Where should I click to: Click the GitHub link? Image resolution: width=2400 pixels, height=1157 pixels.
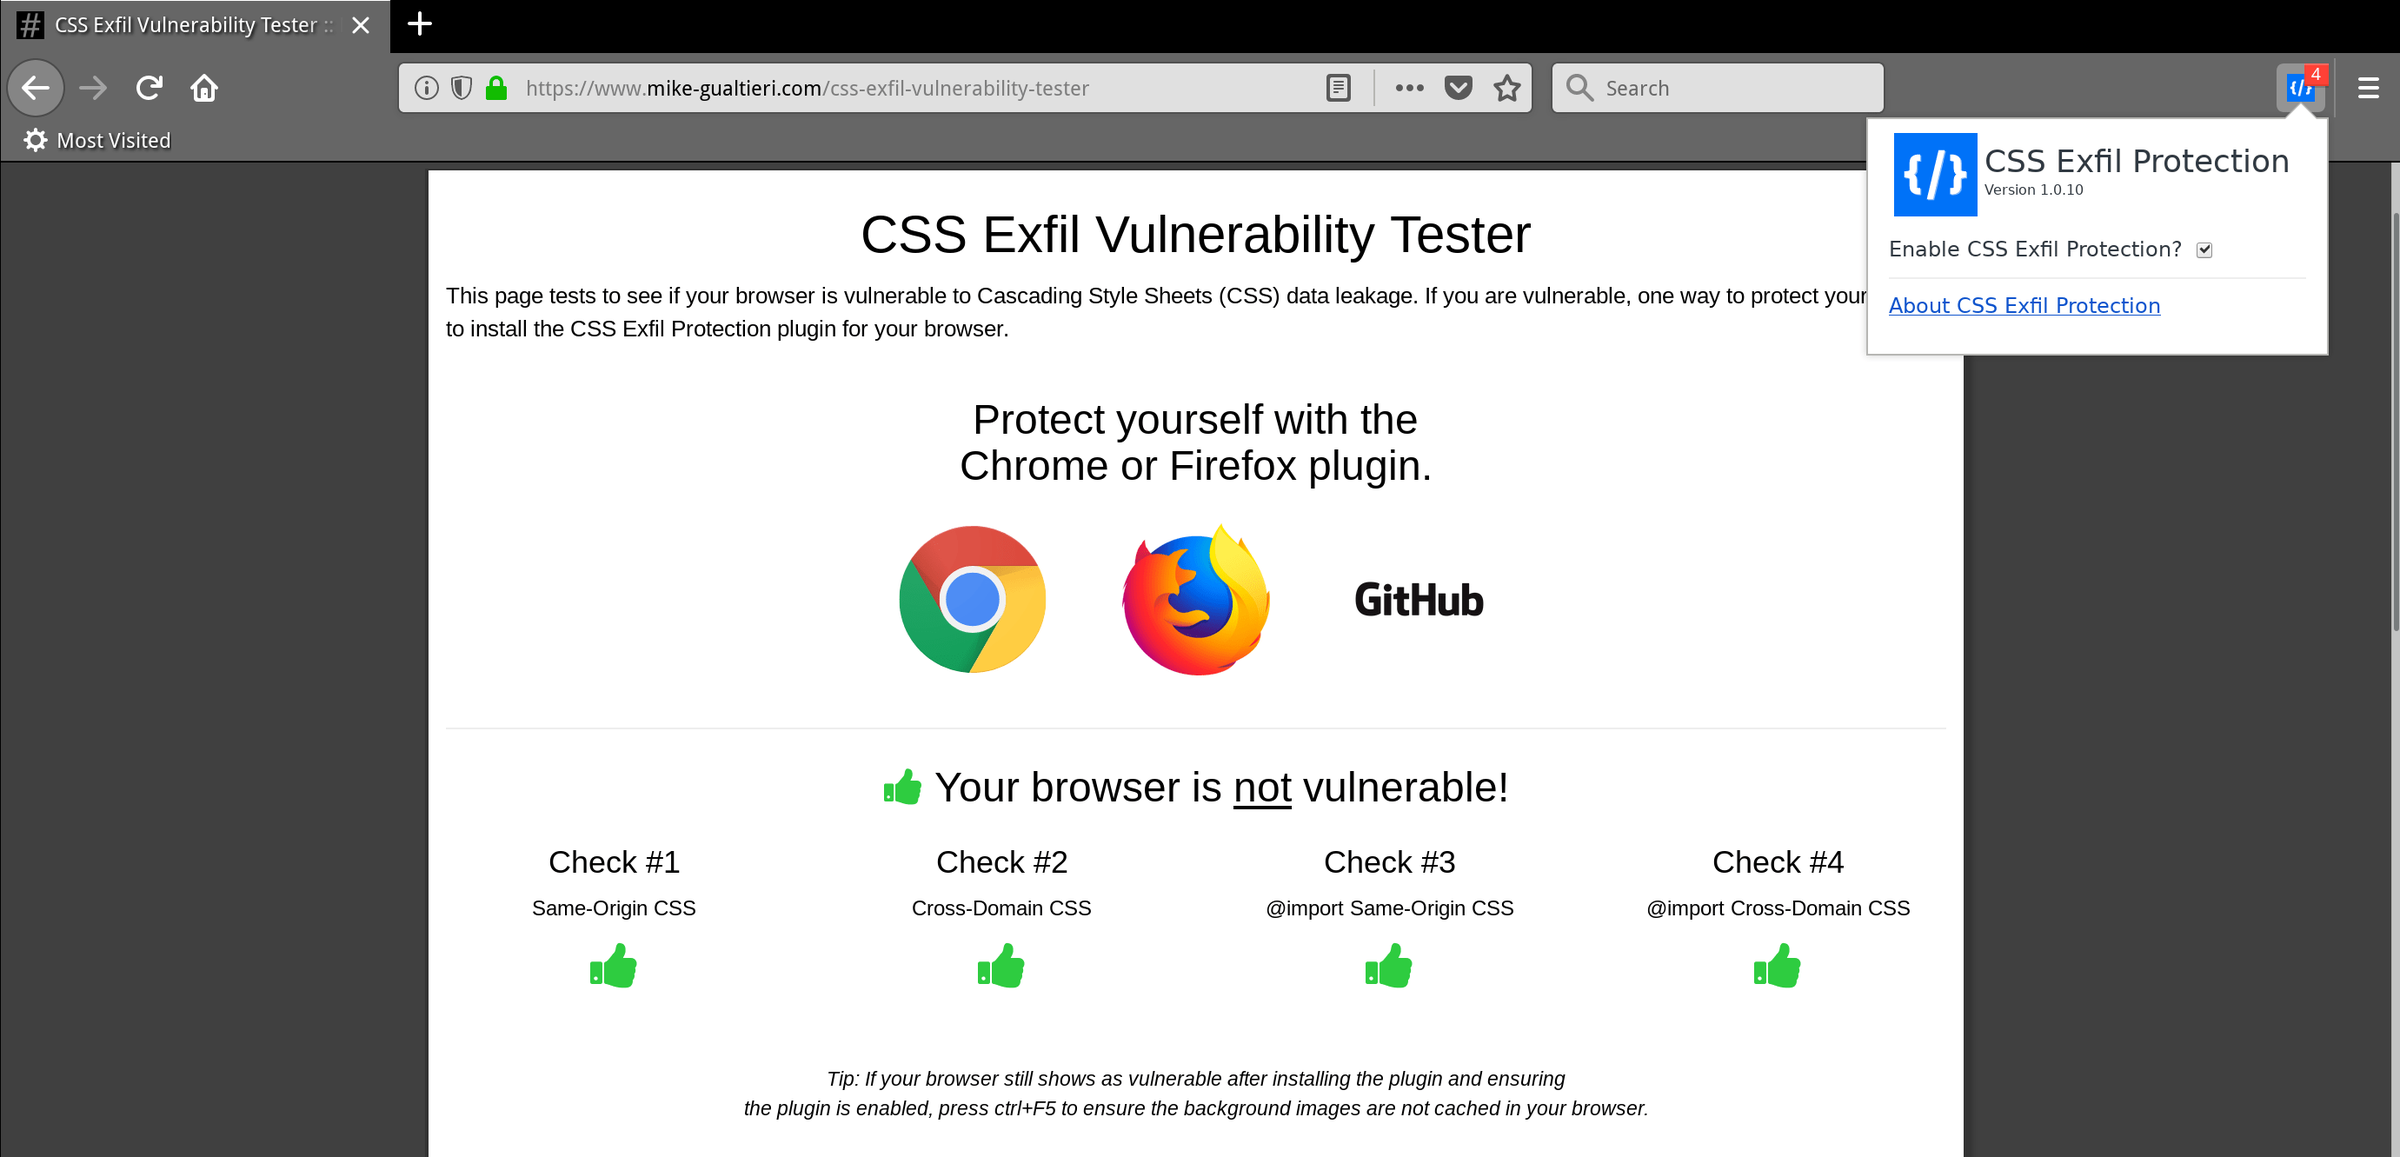pos(1419,600)
